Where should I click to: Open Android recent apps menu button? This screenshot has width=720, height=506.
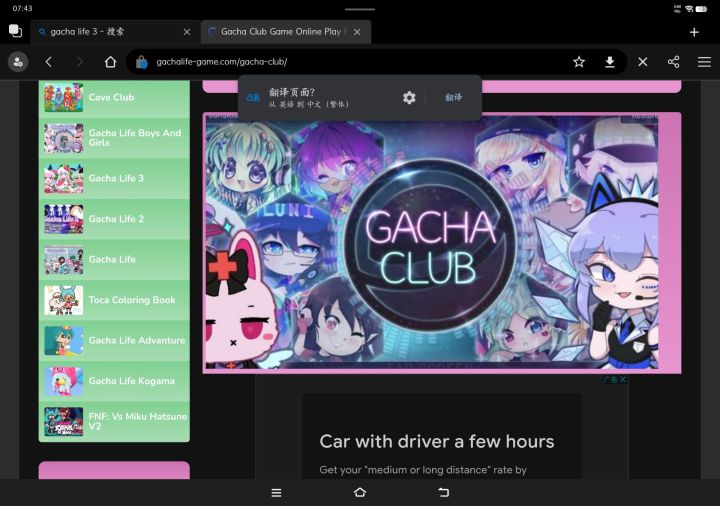[276, 493]
